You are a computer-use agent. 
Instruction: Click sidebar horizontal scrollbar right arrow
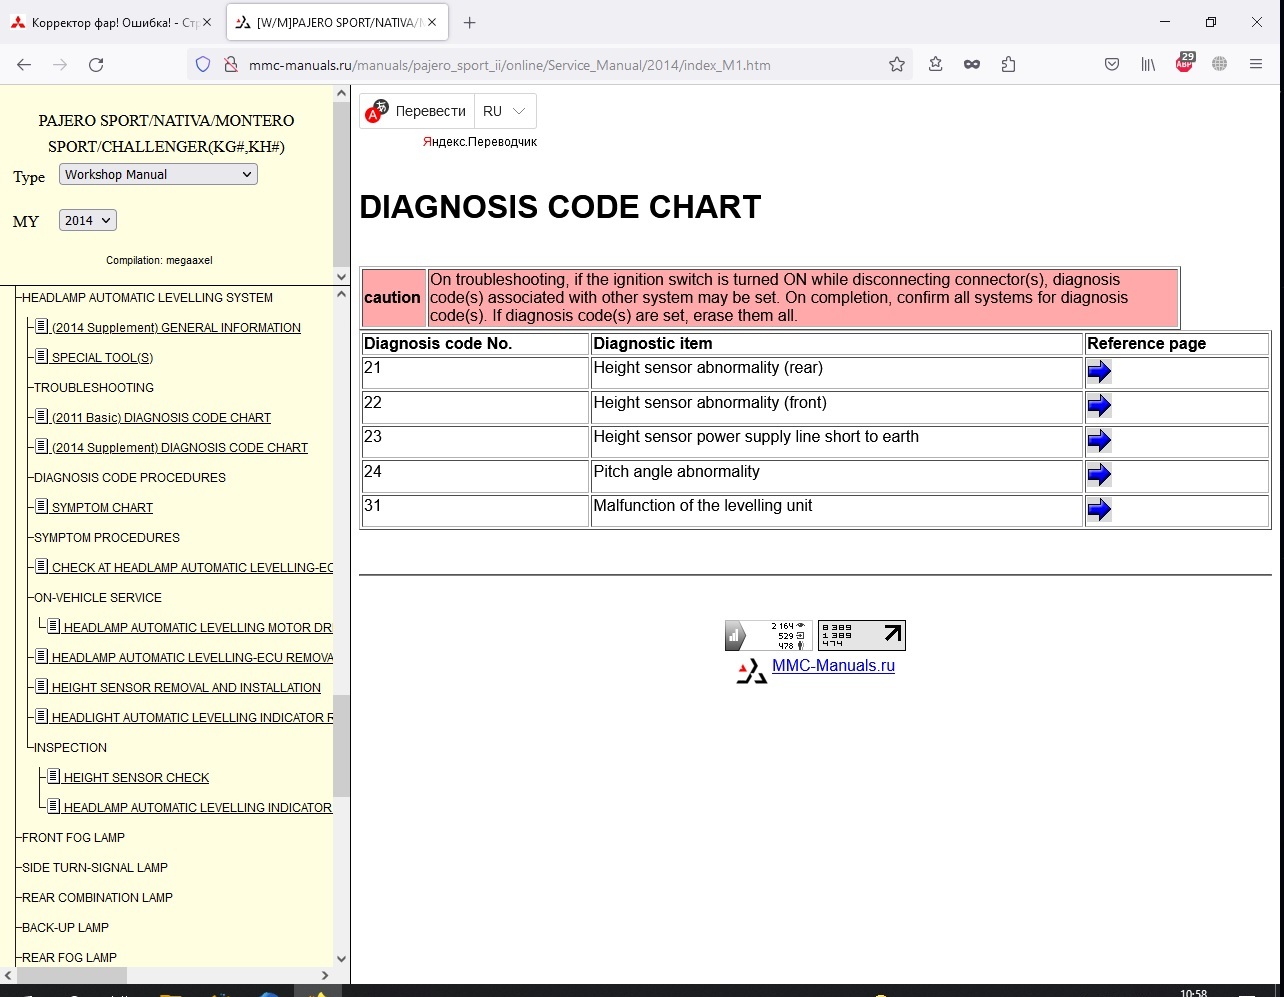tap(324, 975)
